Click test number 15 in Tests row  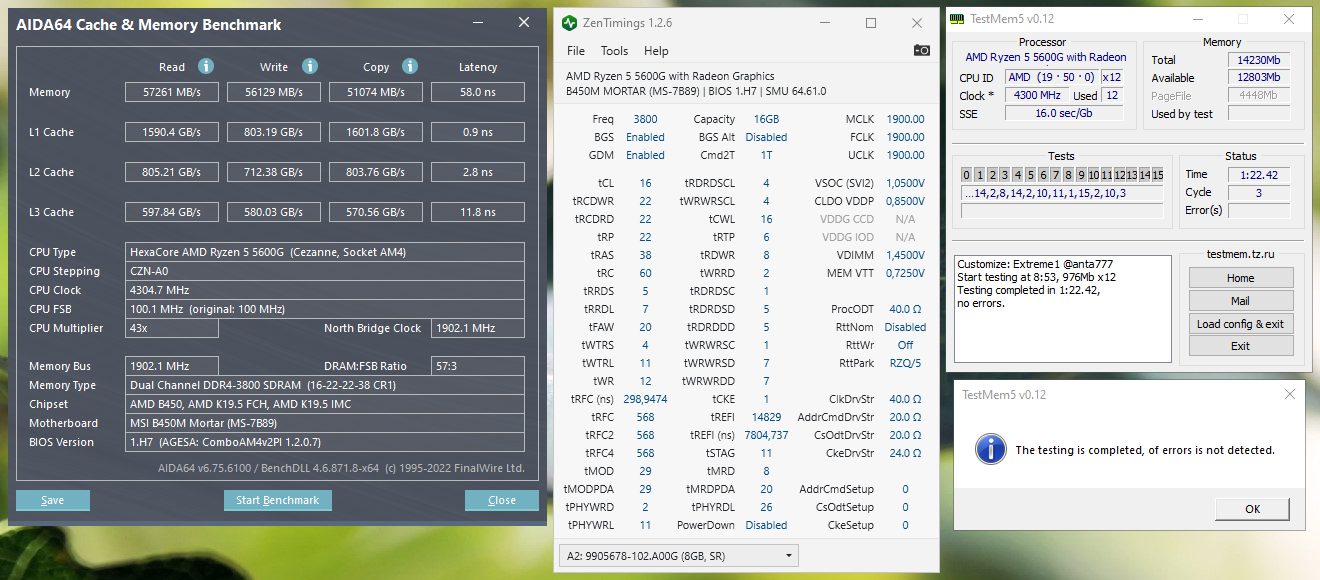1158,175
